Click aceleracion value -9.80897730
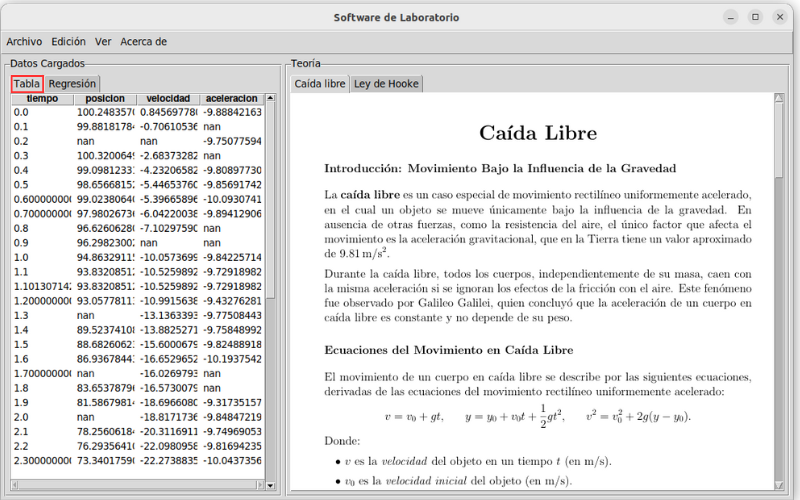Image resolution: width=800 pixels, height=500 pixels. (x=232, y=170)
